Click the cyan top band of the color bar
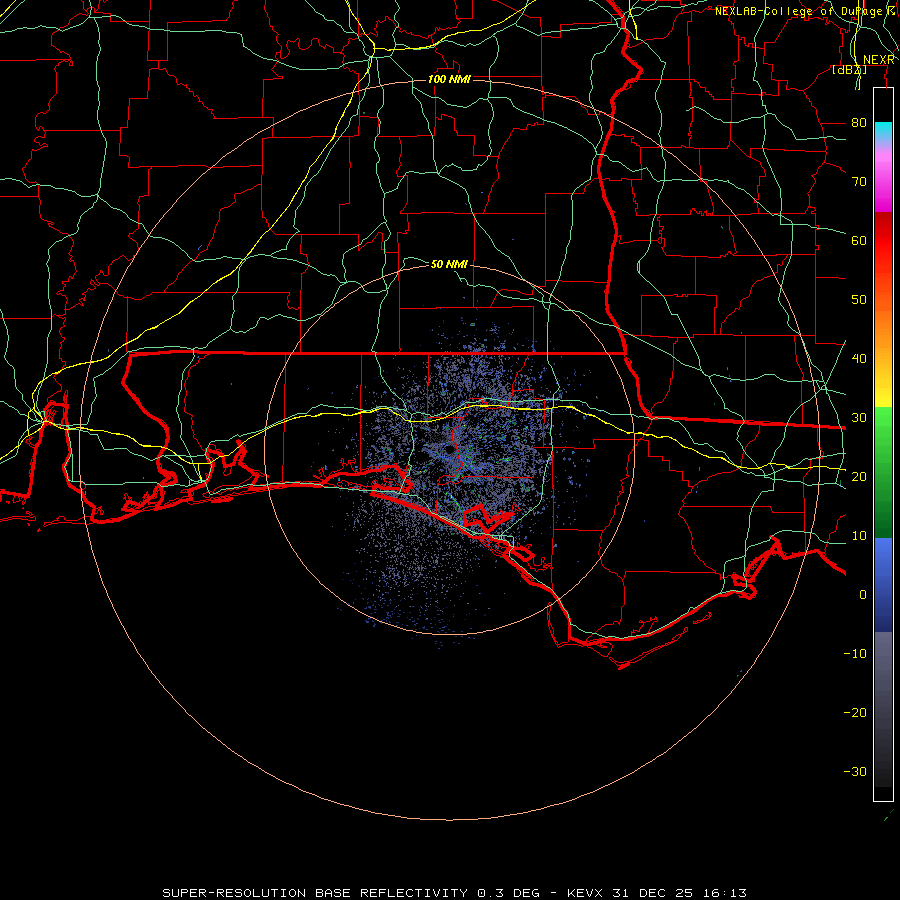Screen dimensions: 900x900 click(x=883, y=131)
